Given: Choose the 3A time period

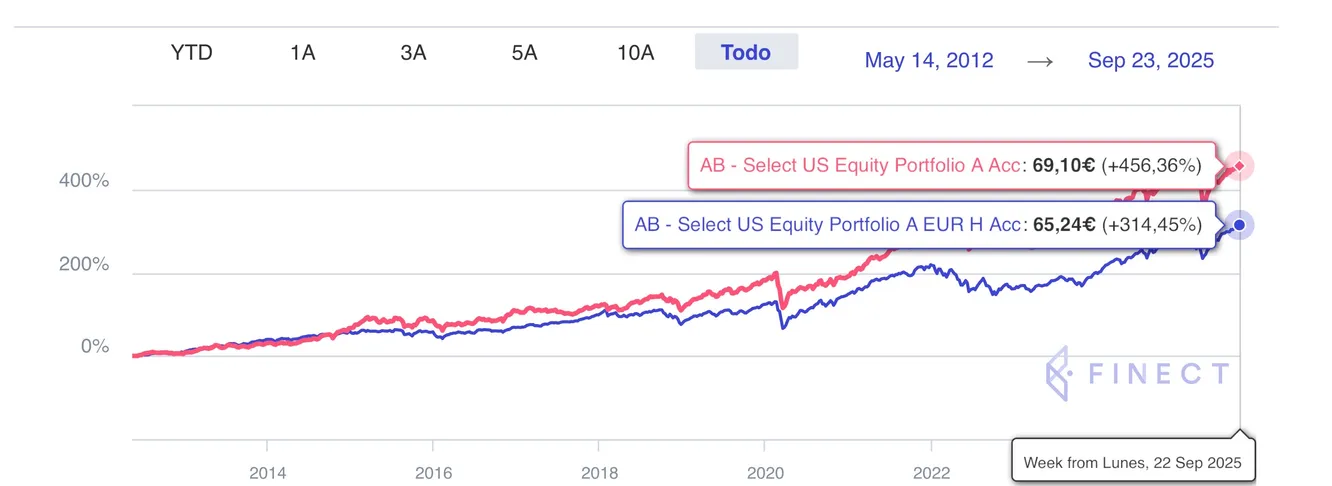Looking at the screenshot, I should 413,53.
